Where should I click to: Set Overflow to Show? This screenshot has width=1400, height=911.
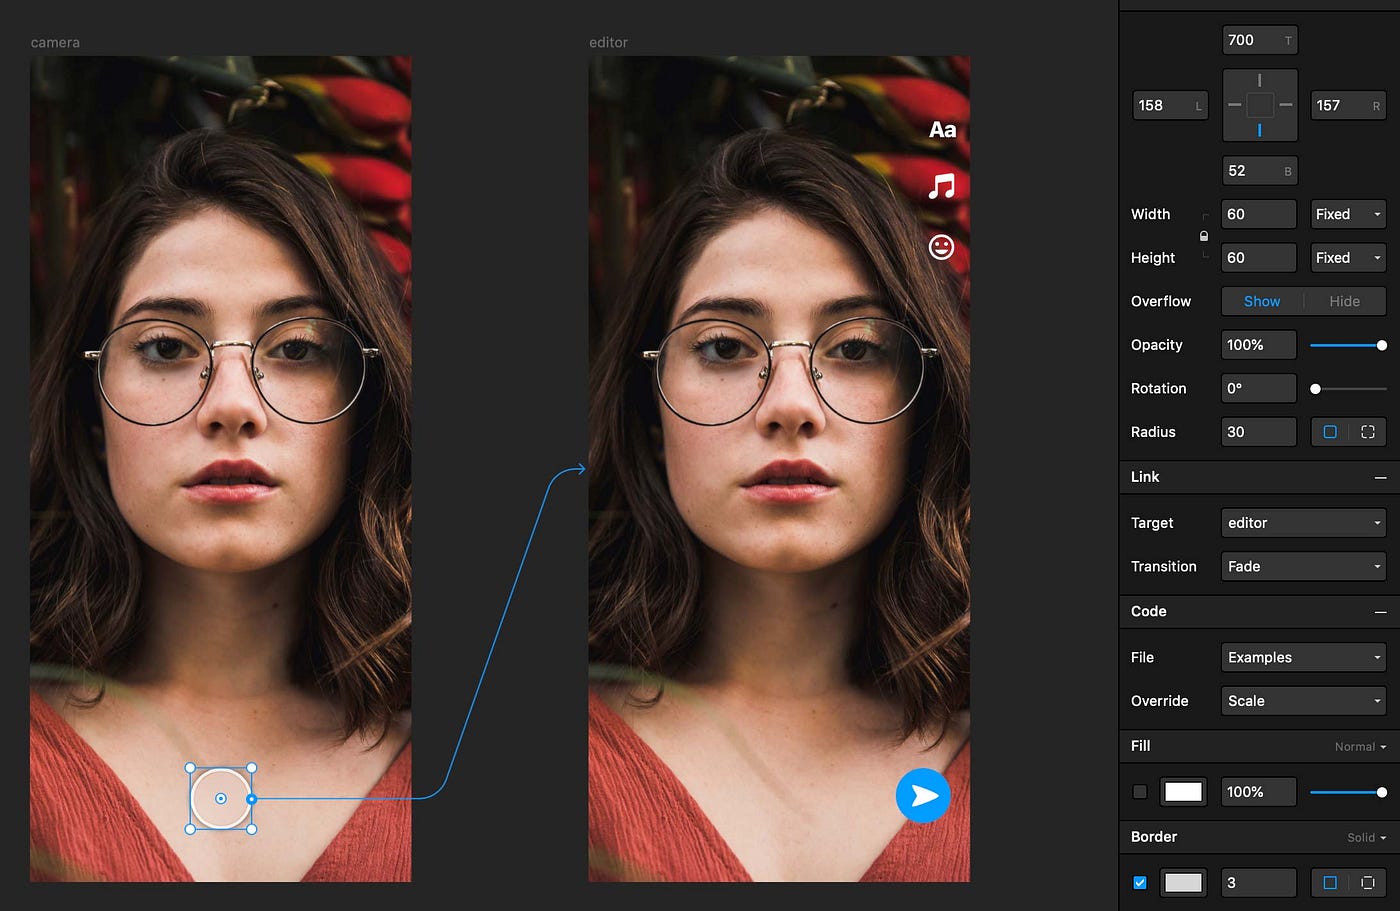[1262, 301]
